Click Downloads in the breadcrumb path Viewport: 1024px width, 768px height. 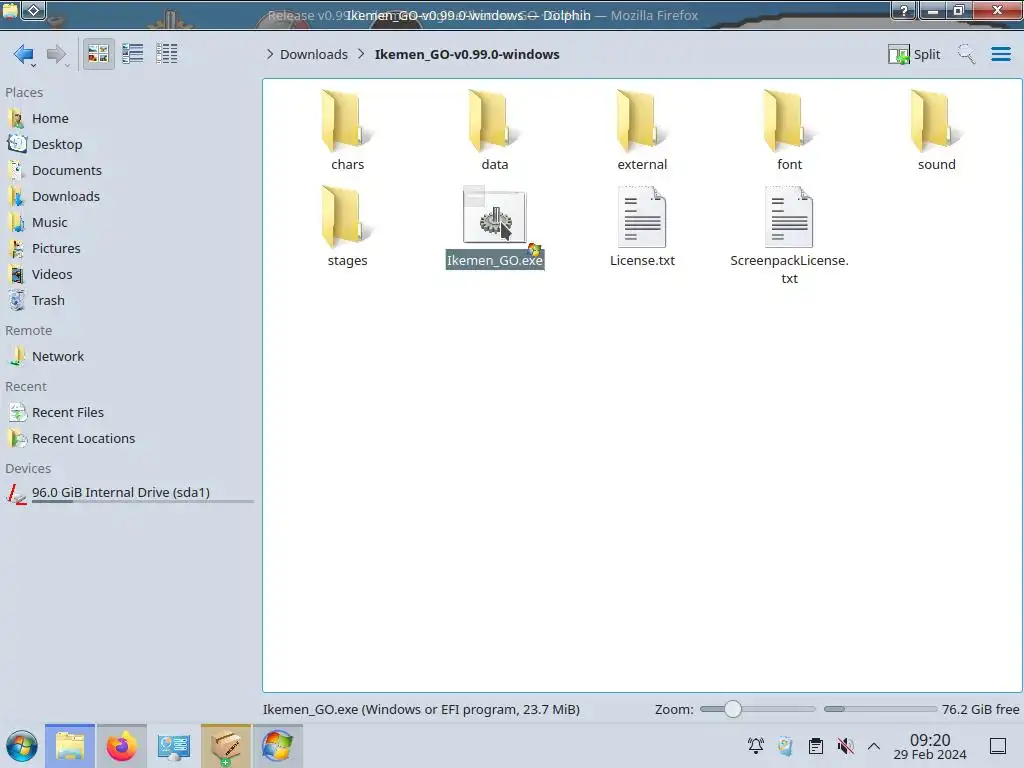314,54
